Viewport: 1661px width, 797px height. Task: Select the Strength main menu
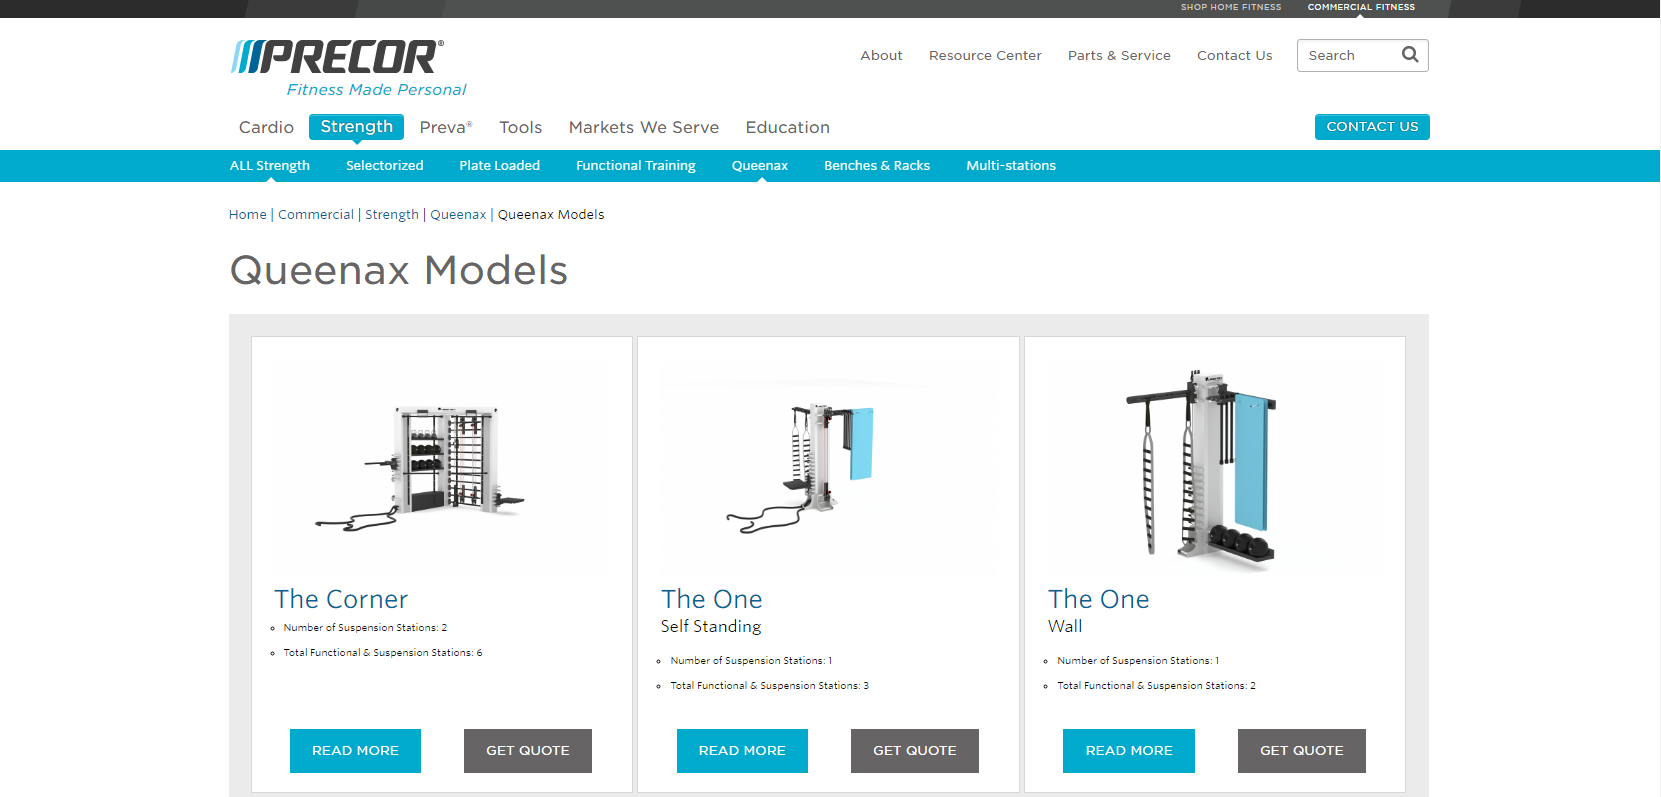(356, 127)
